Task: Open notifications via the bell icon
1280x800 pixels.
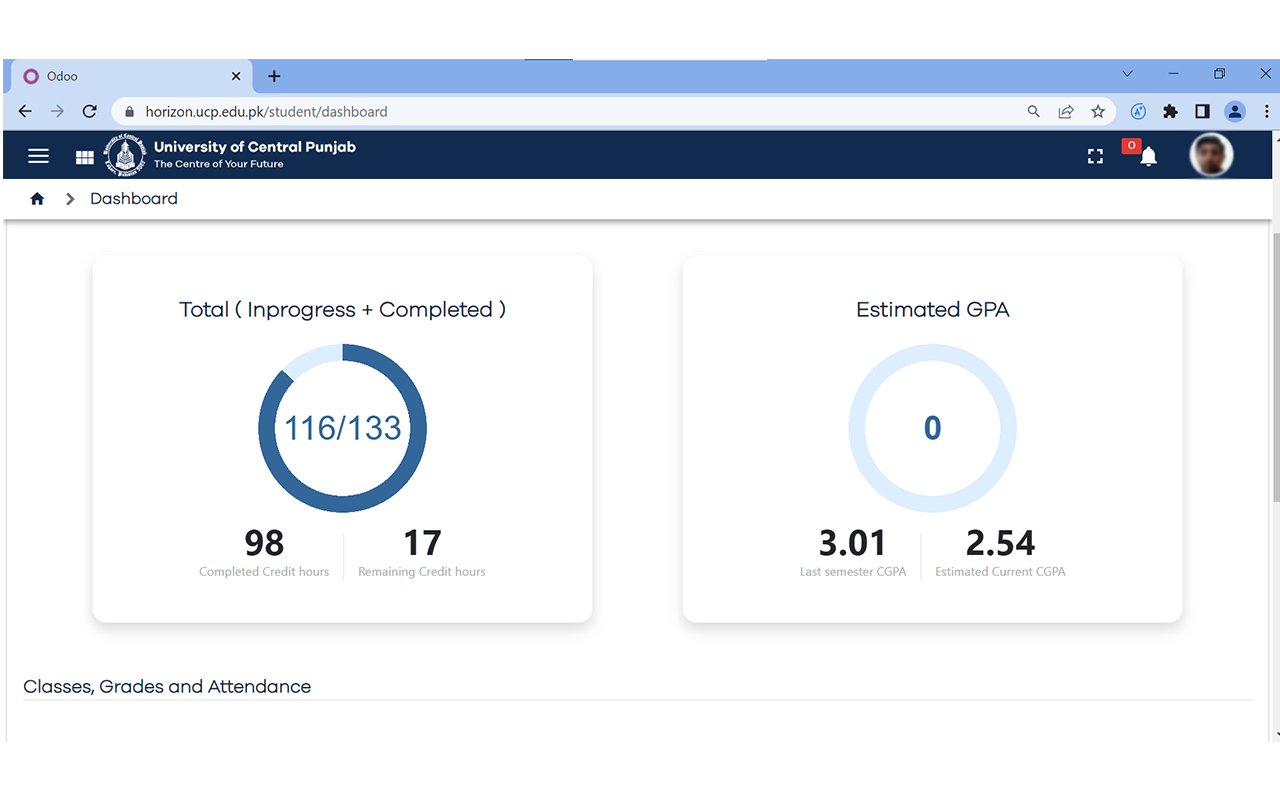Action: click(1147, 157)
